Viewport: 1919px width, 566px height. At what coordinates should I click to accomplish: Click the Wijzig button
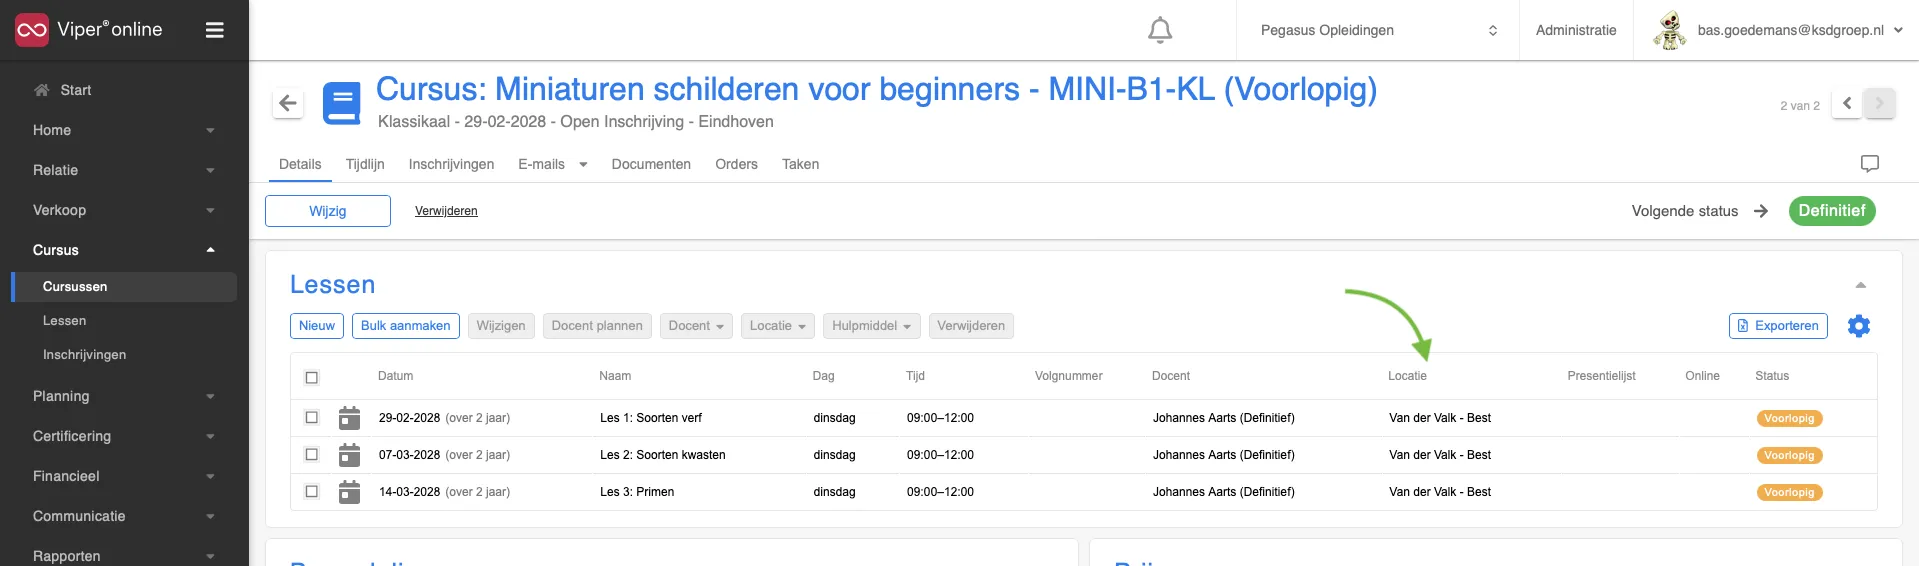point(328,211)
